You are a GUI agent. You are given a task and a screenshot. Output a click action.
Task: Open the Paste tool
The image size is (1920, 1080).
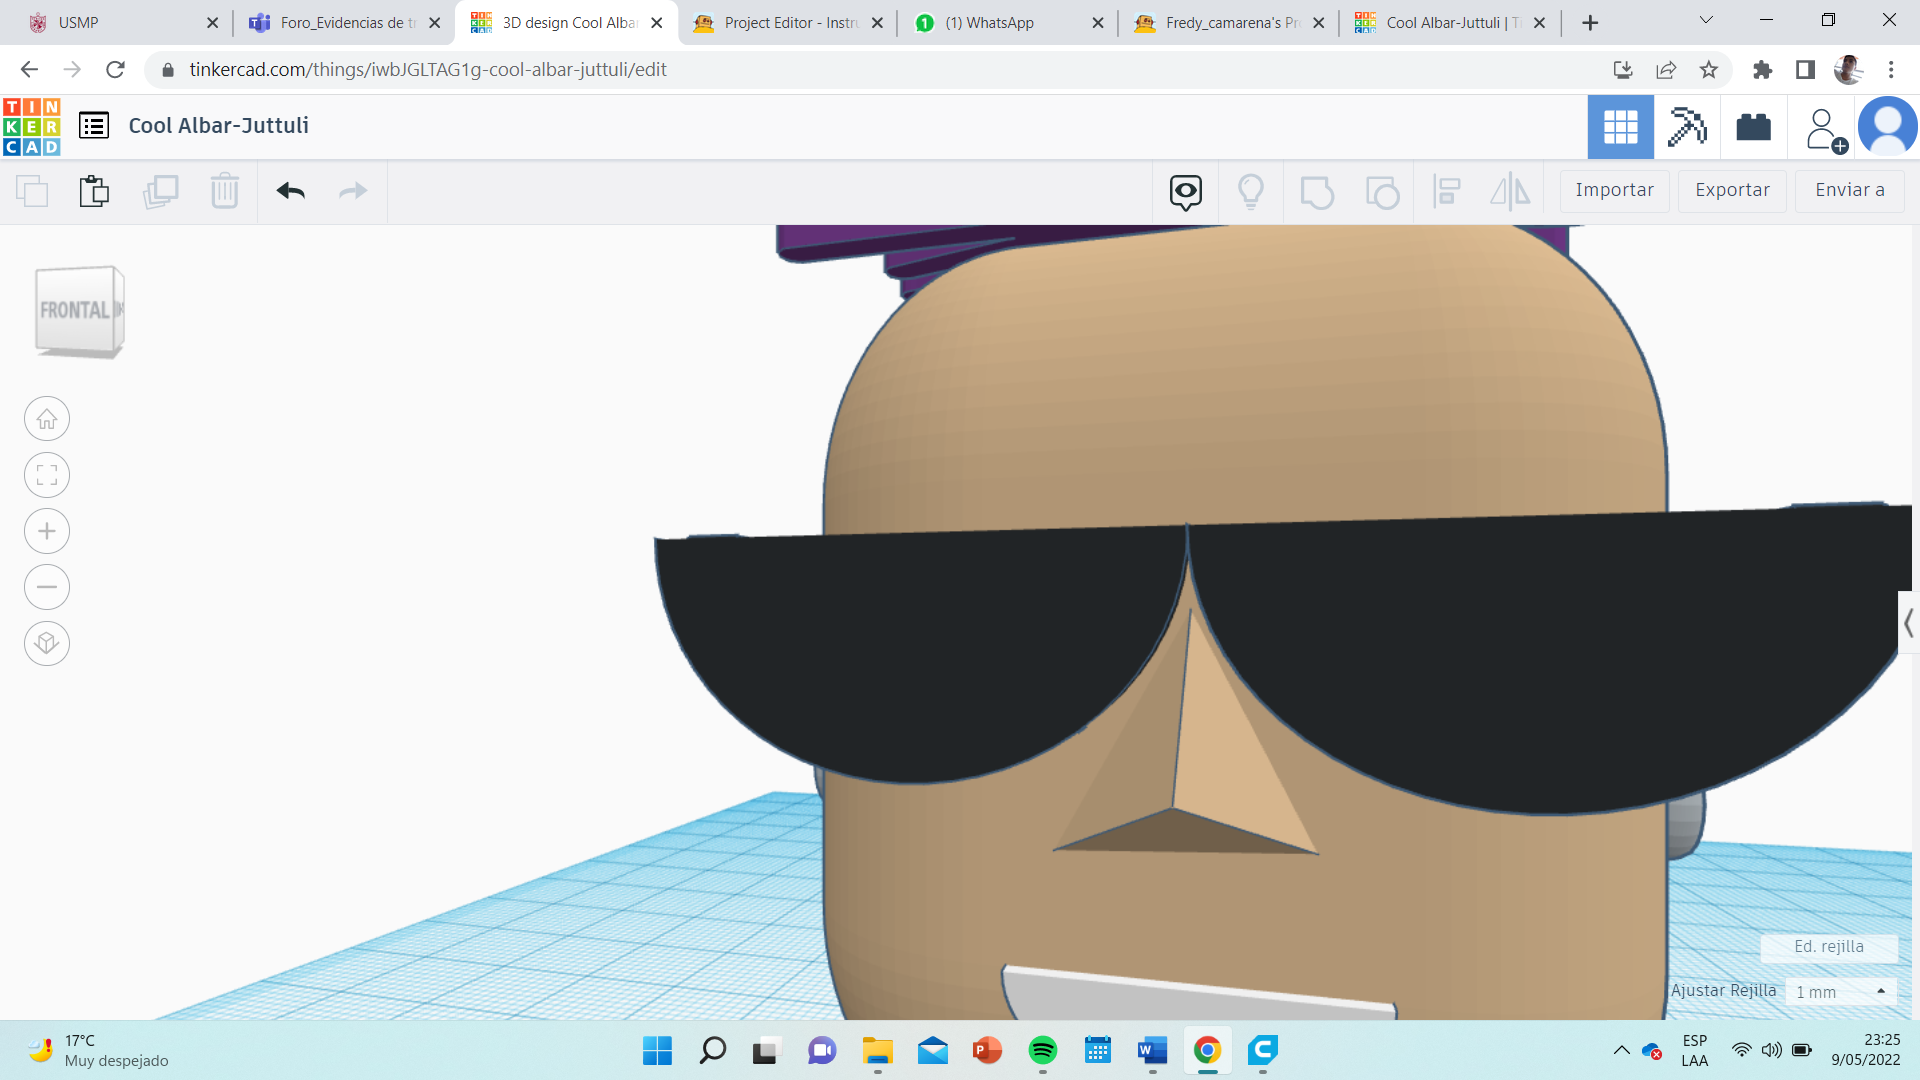coord(93,190)
